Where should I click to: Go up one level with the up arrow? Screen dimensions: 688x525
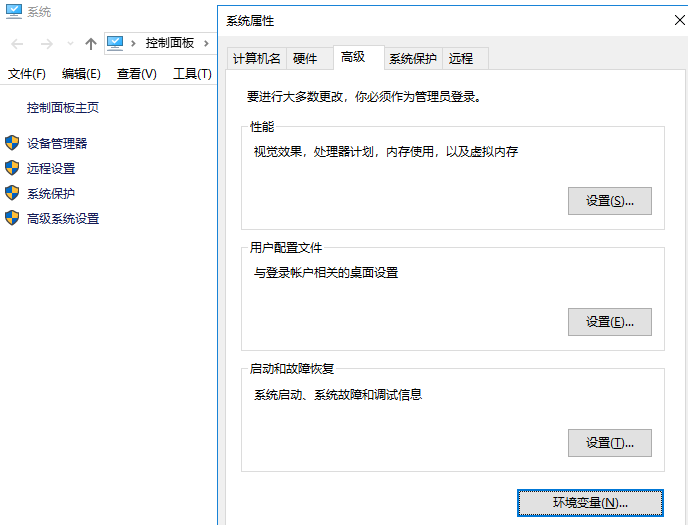(x=91, y=43)
